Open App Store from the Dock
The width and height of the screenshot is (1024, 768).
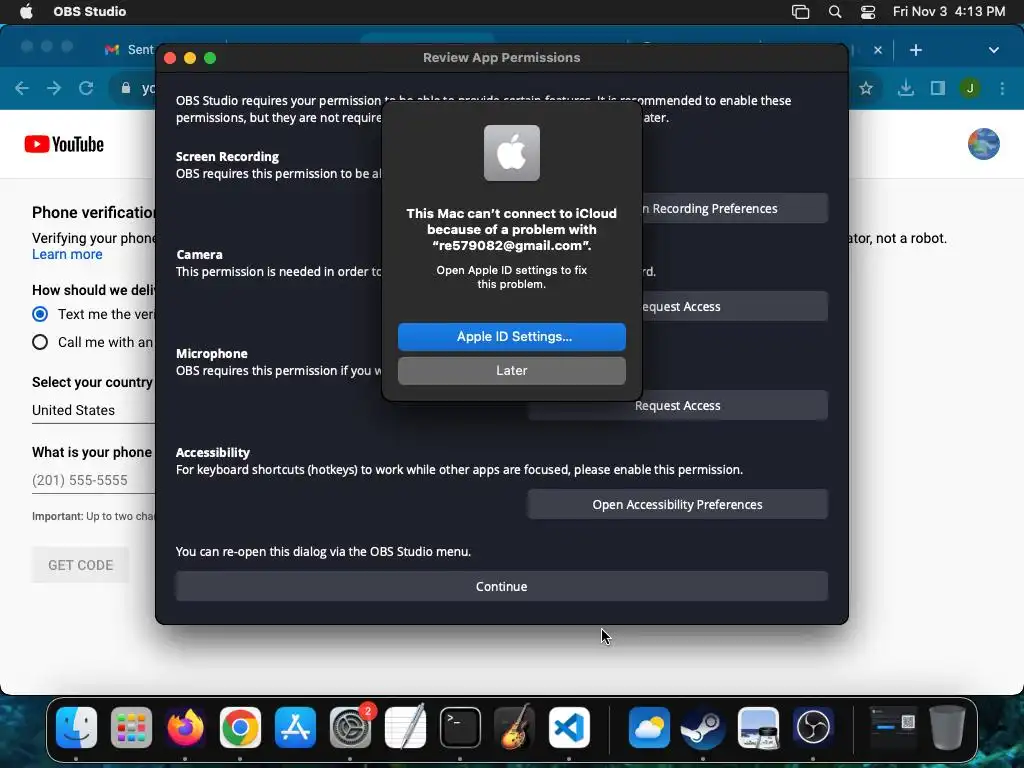tap(295, 728)
